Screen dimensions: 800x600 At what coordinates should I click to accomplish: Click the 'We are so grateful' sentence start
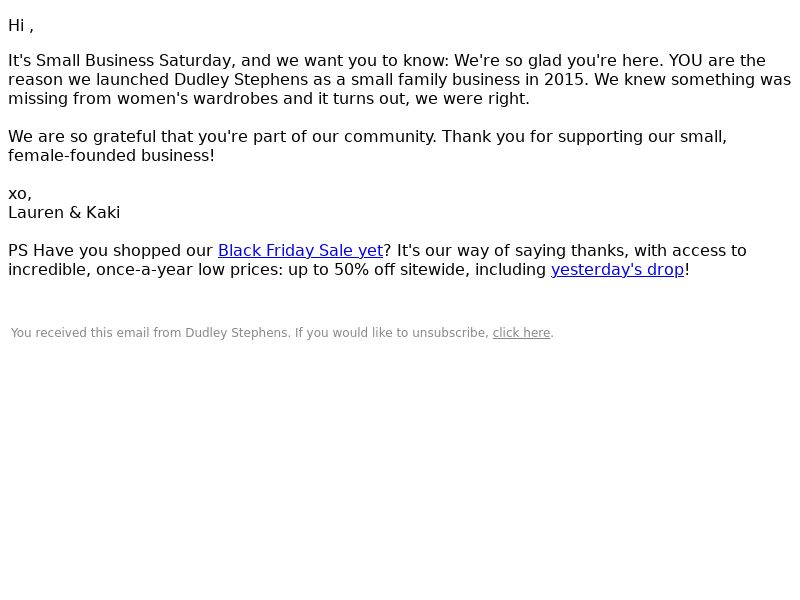[x=82, y=137]
